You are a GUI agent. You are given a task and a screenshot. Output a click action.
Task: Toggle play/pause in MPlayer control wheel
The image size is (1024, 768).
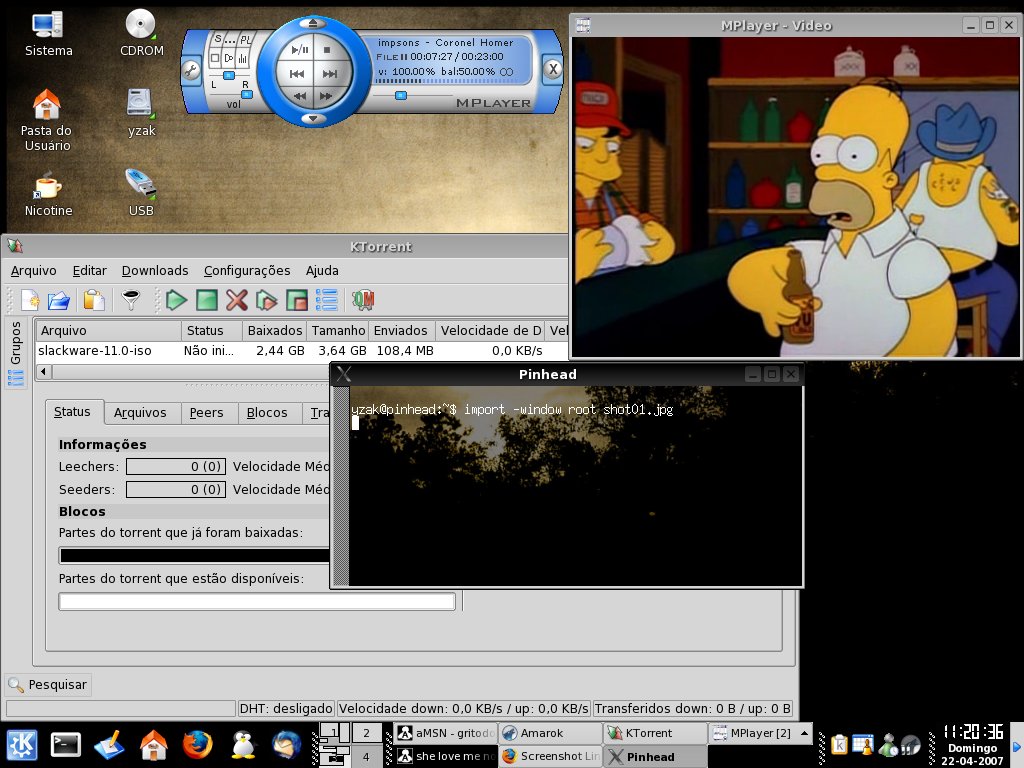click(x=300, y=50)
